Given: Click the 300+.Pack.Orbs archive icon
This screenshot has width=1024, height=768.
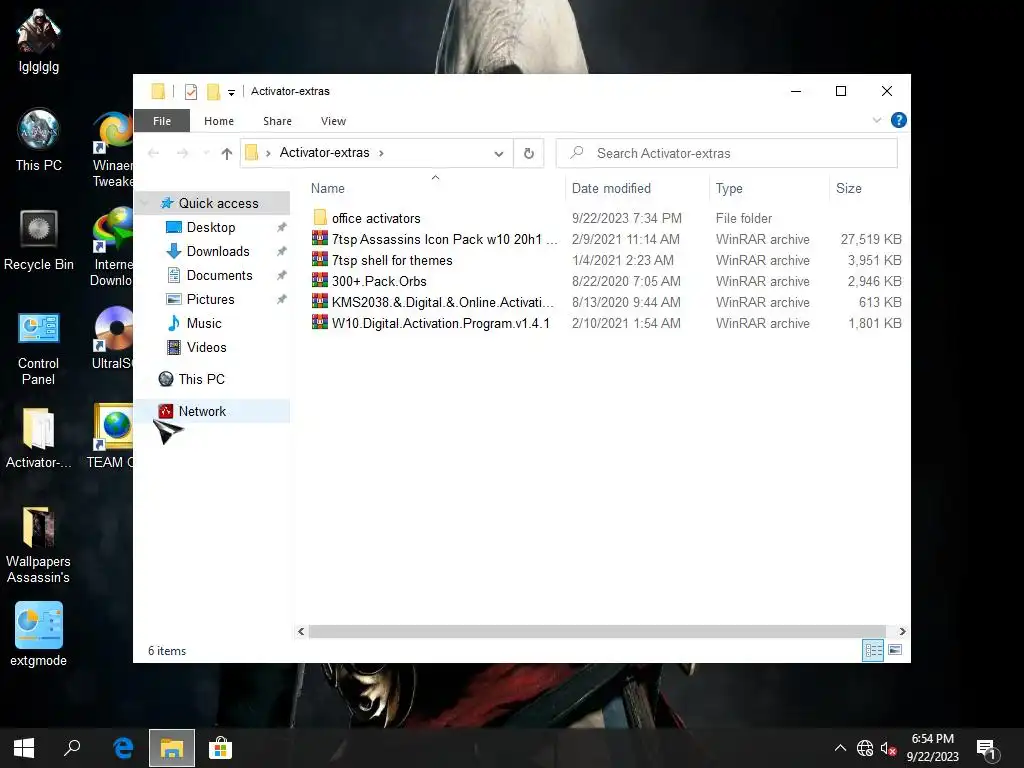Looking at the screenshot, I should tap(320, 280).
